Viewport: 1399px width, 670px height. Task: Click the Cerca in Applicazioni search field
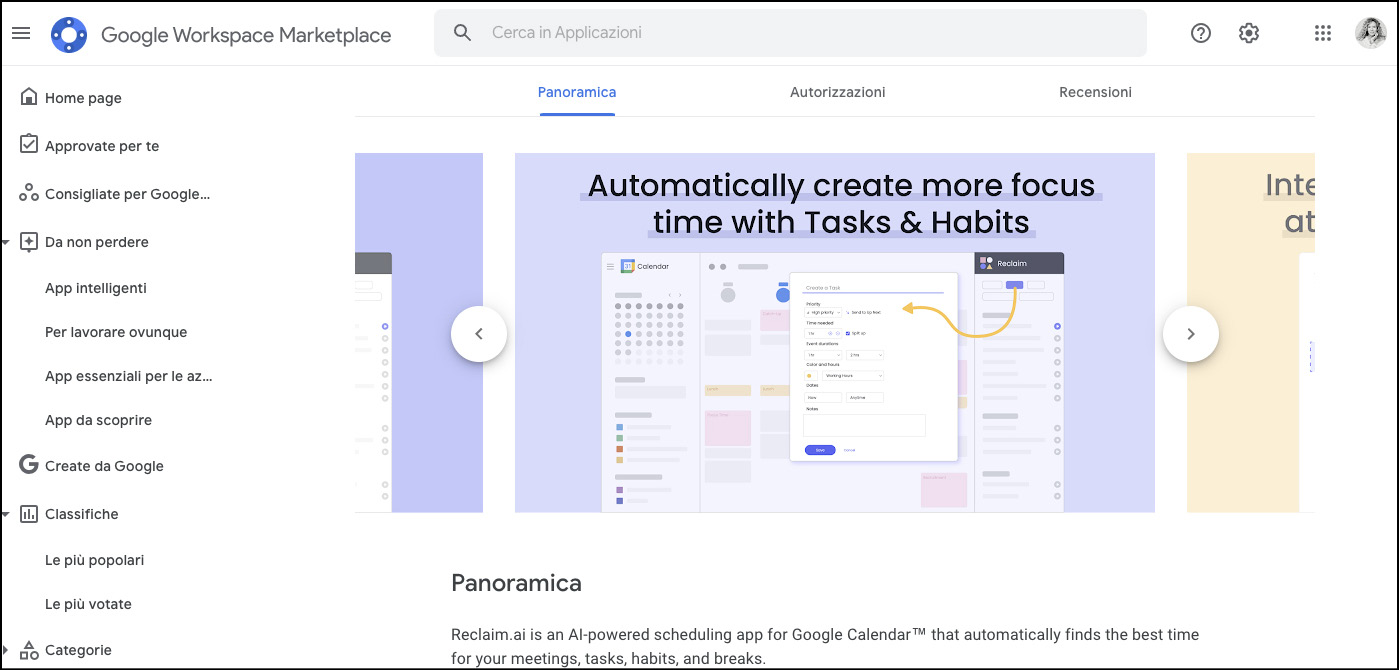tap(790, 33)
